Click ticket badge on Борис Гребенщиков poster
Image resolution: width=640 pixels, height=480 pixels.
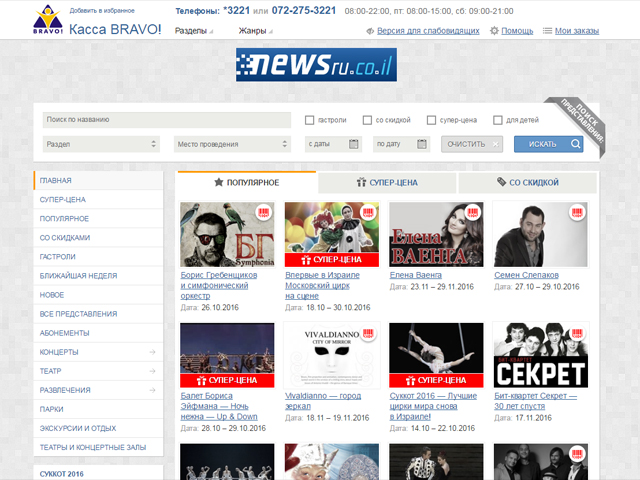coord(264,212)
